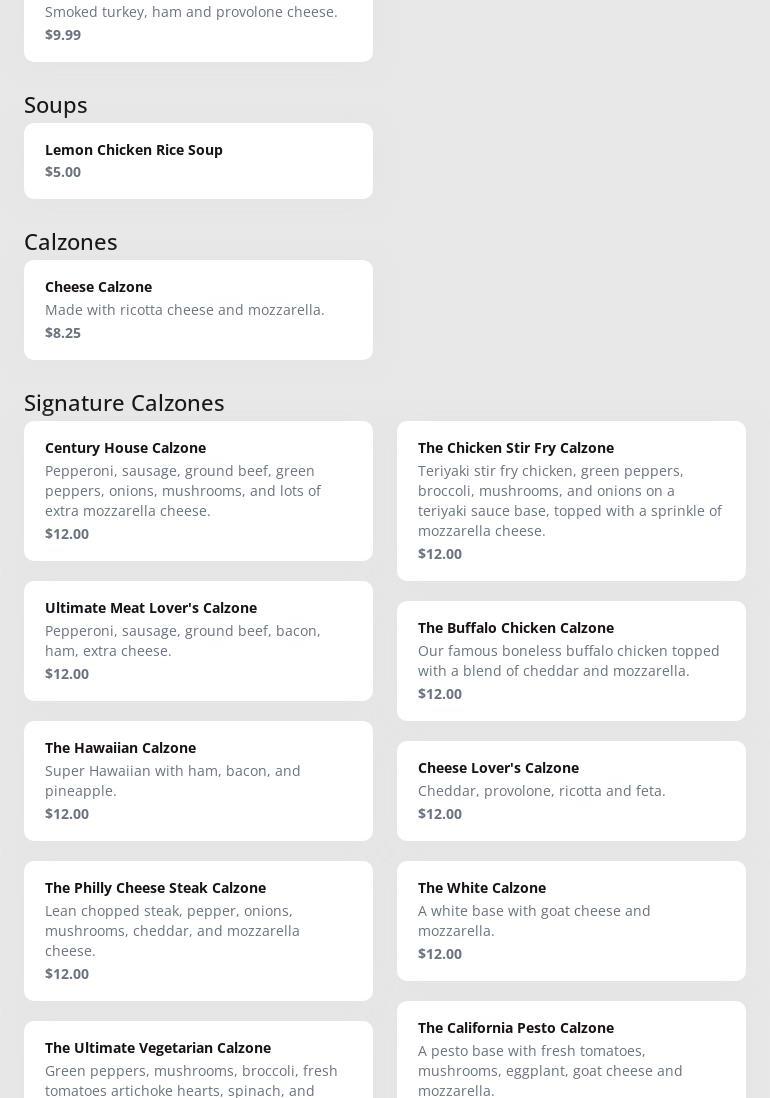Click the Chicken Stir Fry Calzone description text

[569, 501]
